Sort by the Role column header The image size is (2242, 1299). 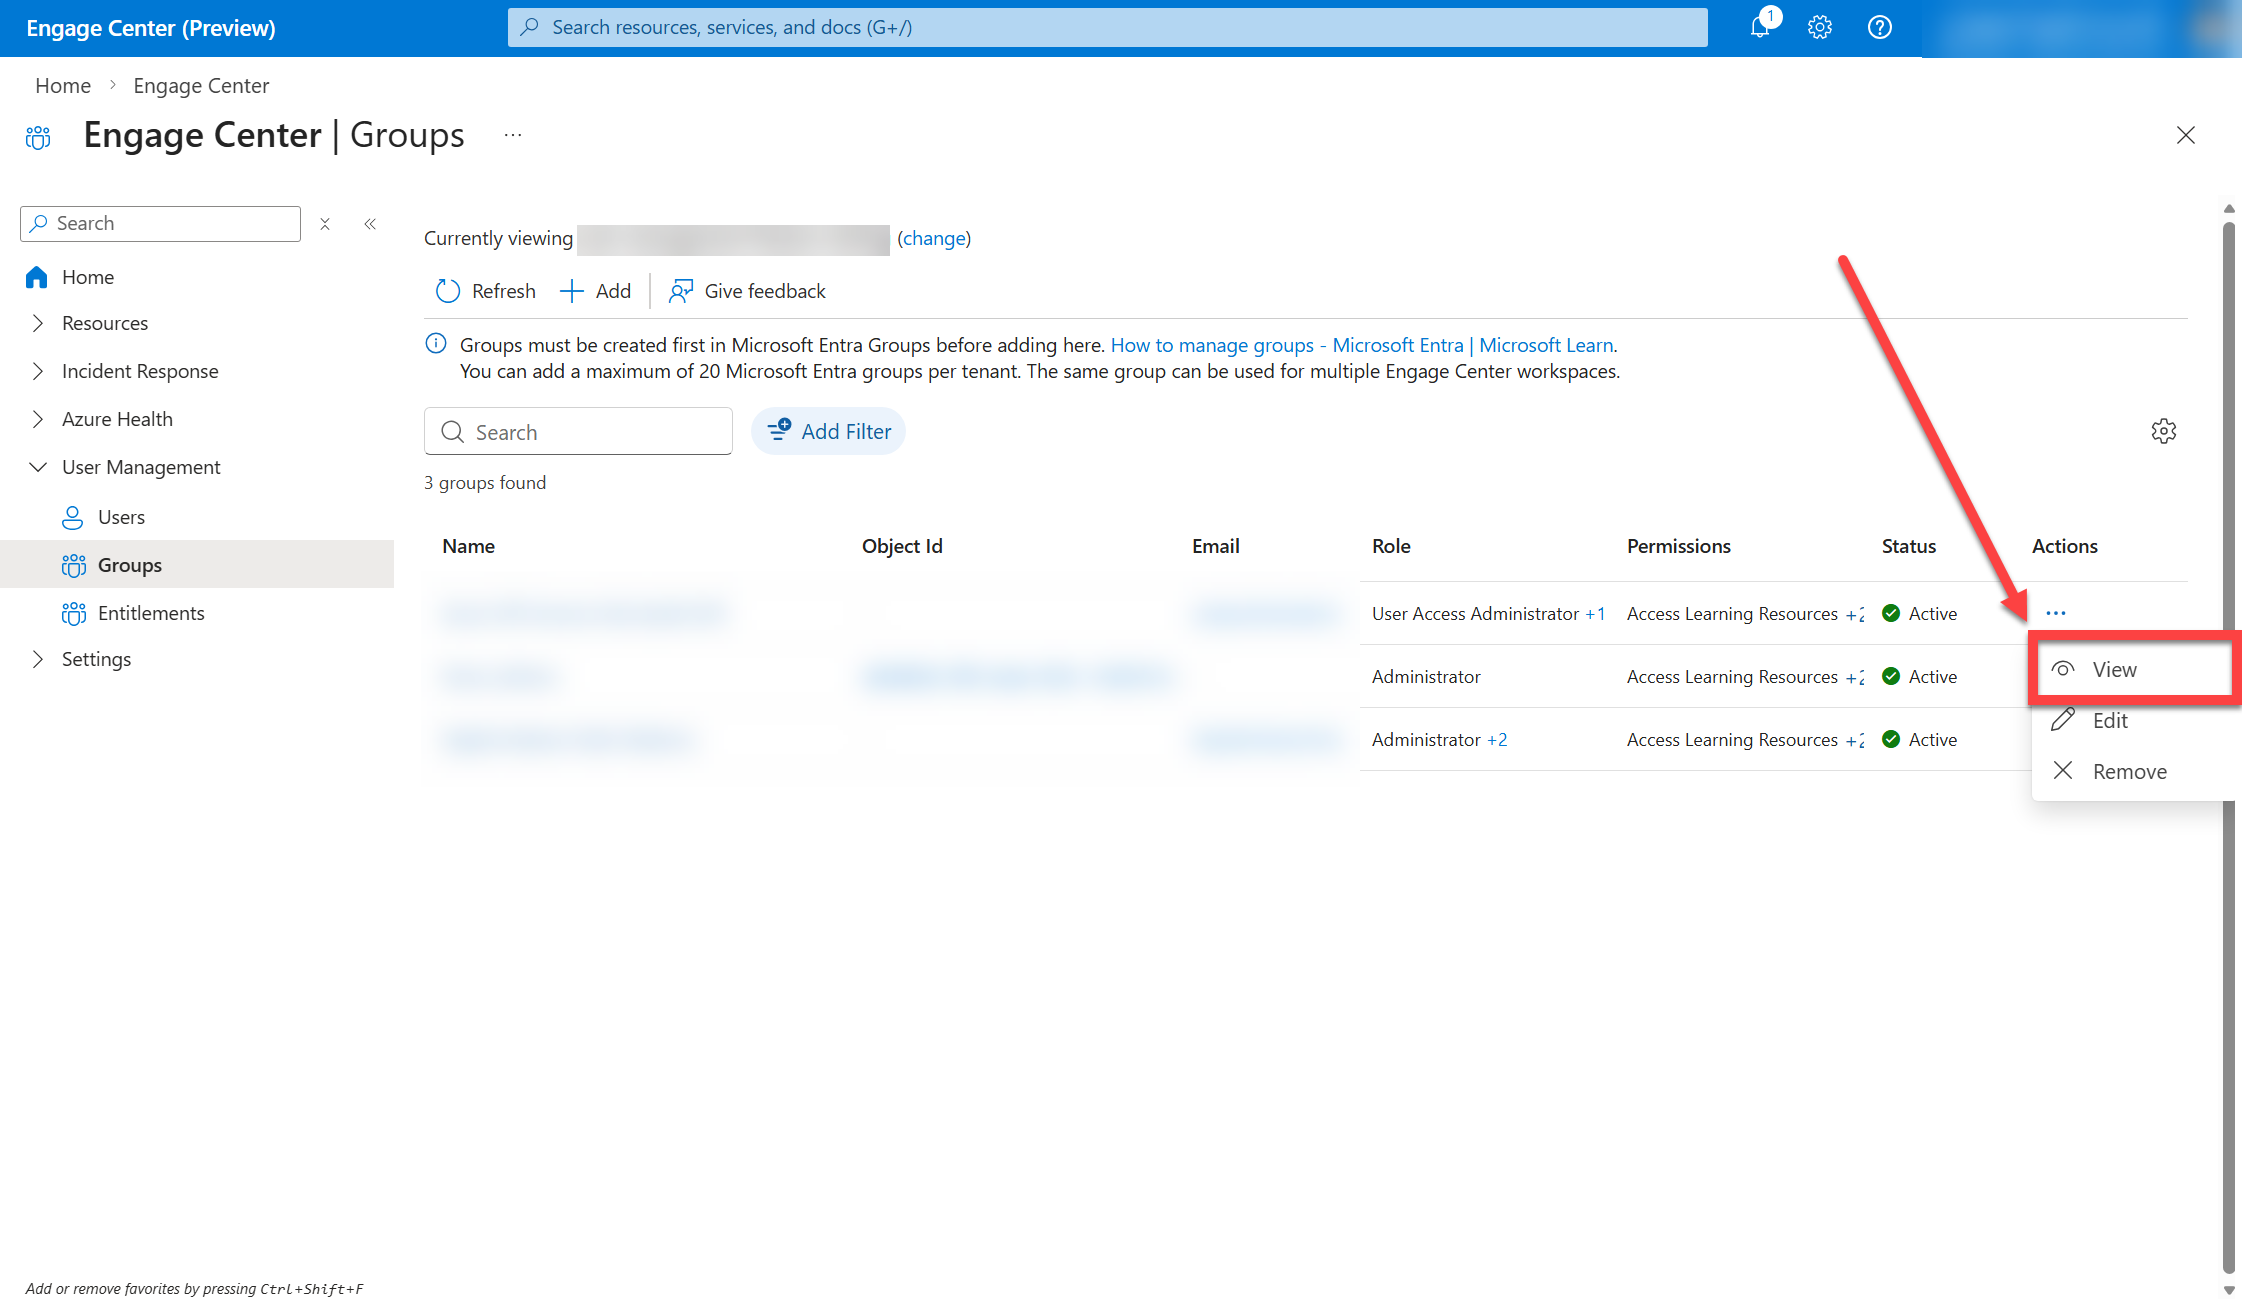(1391, 546)
